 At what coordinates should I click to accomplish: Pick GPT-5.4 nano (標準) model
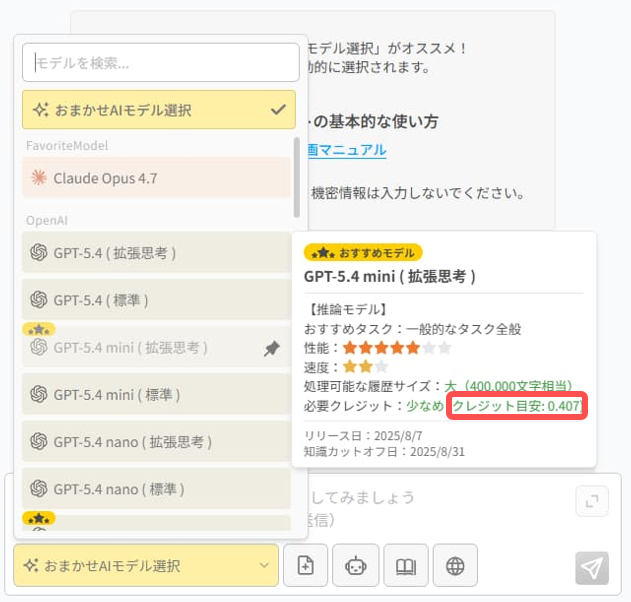[x=156, y=489]
